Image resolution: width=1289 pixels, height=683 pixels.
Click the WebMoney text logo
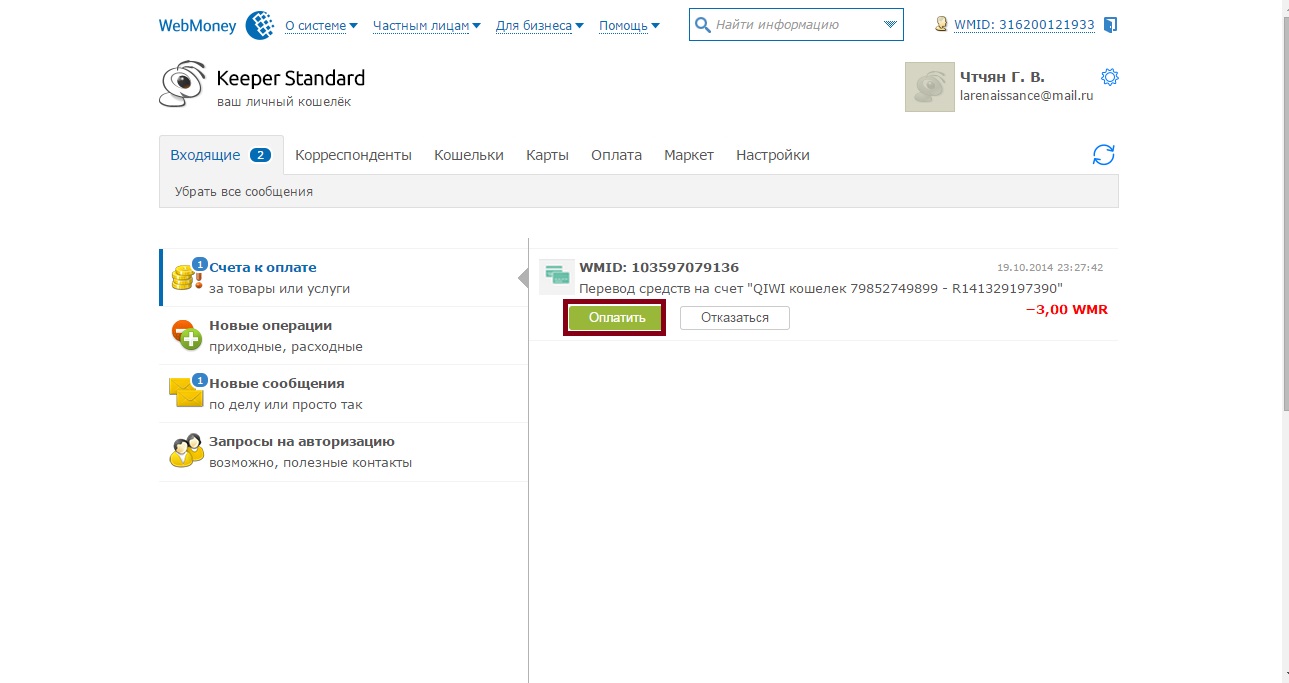198,26
